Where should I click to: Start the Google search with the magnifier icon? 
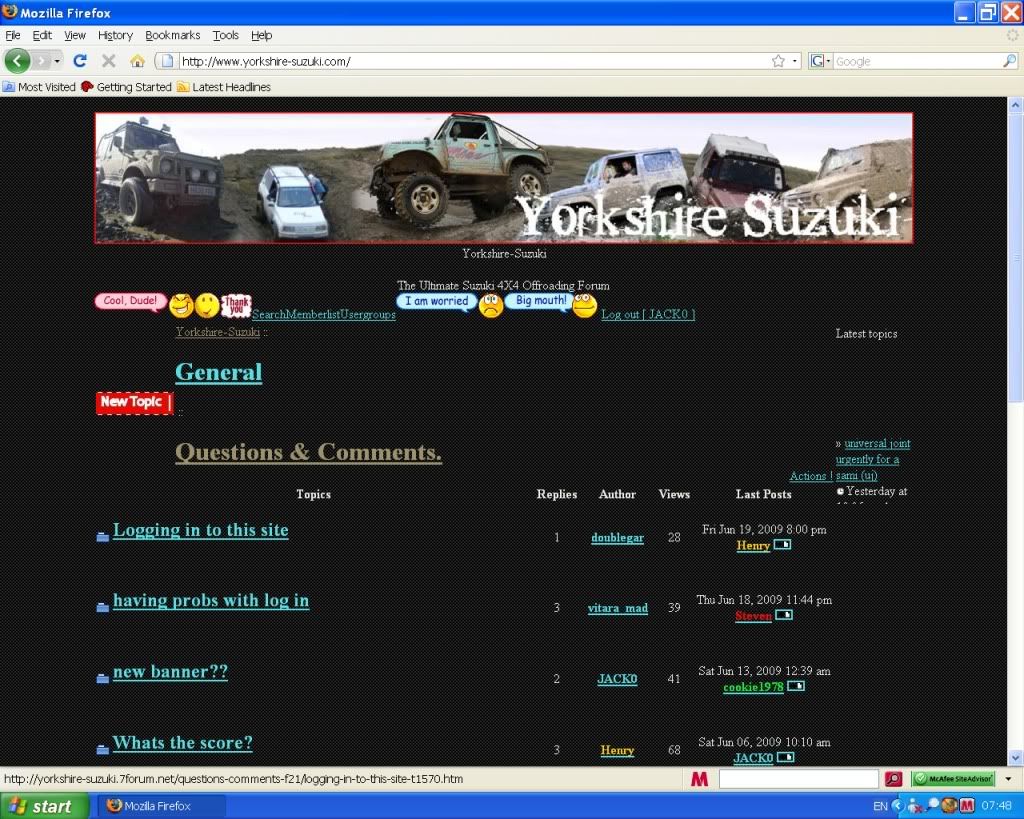tap(1009, 61)
